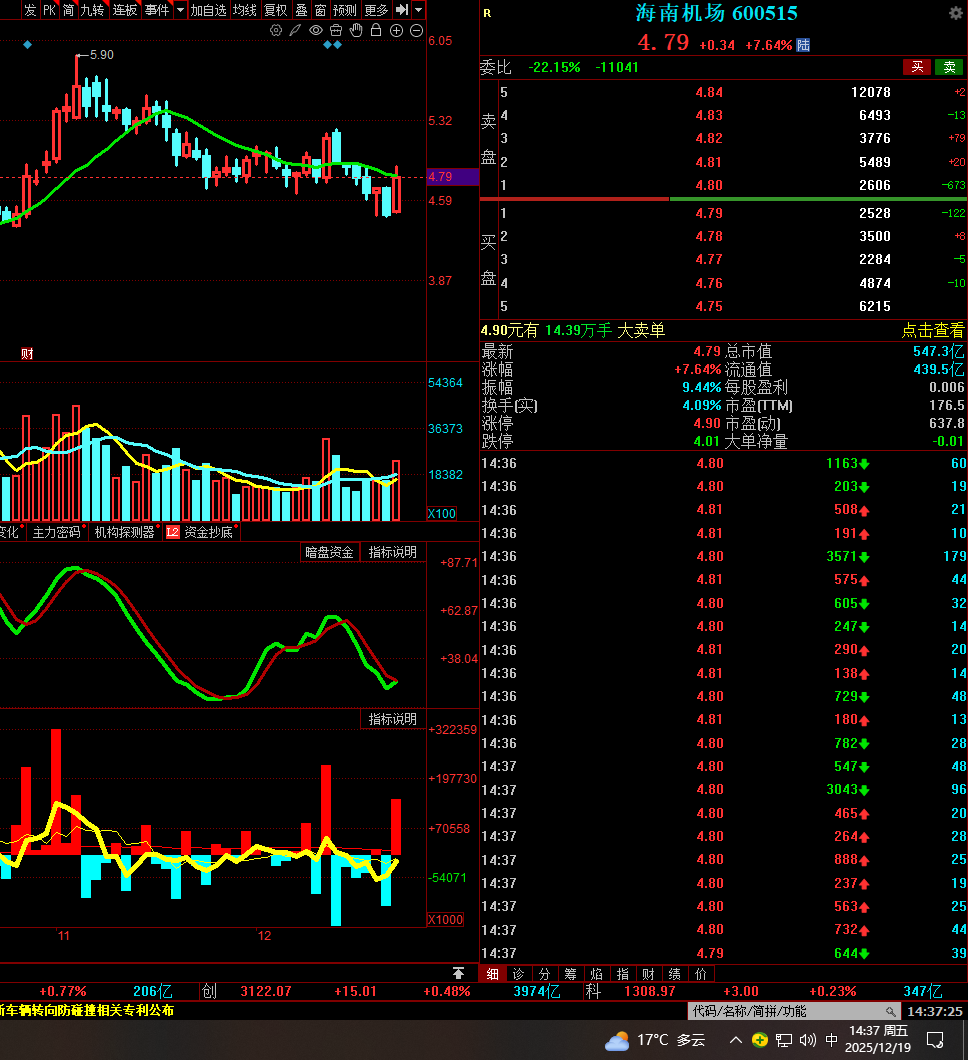Switch to 机构探测器 indicator tab
968x1060 pixels.
[x=125, y=533]
